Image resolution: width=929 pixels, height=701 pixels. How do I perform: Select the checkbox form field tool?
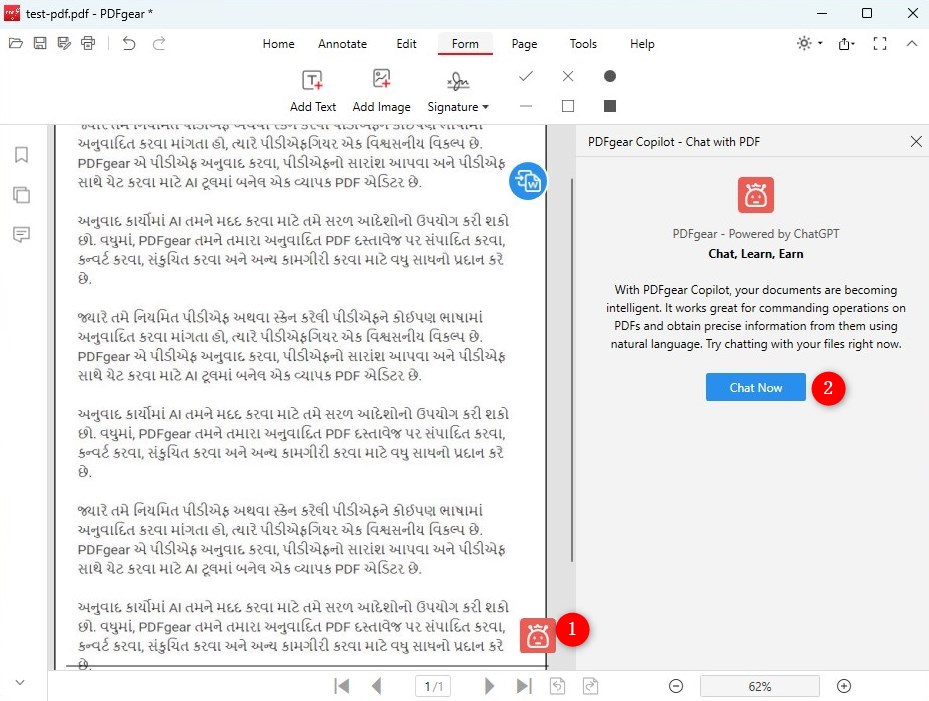(567, 105)
